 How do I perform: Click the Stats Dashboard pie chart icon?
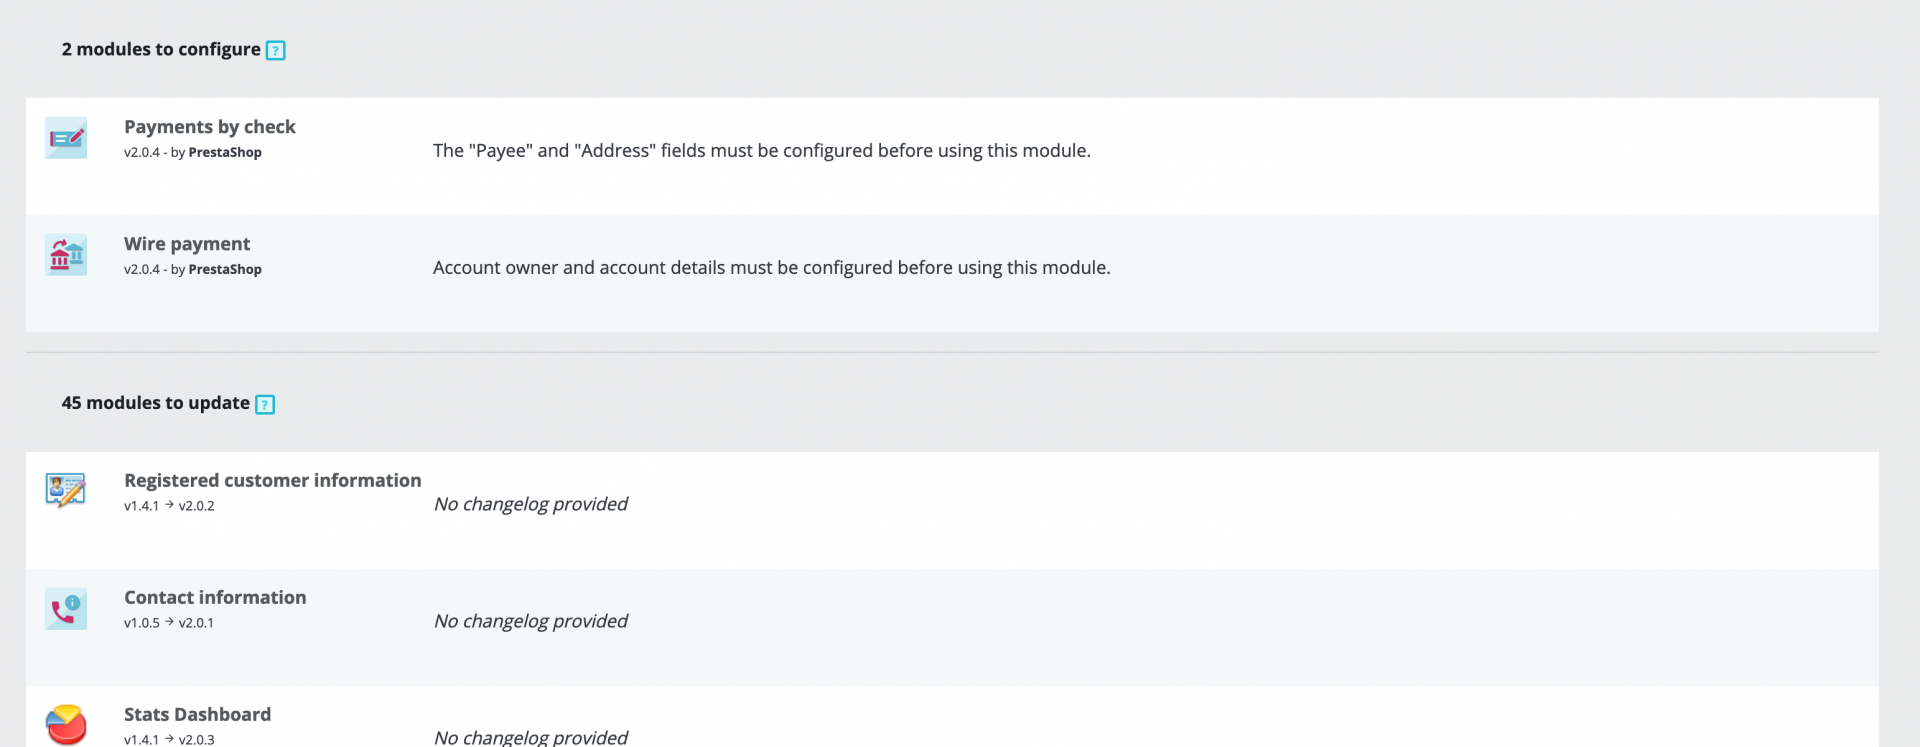pyautogui.click(x=66, y=725)
